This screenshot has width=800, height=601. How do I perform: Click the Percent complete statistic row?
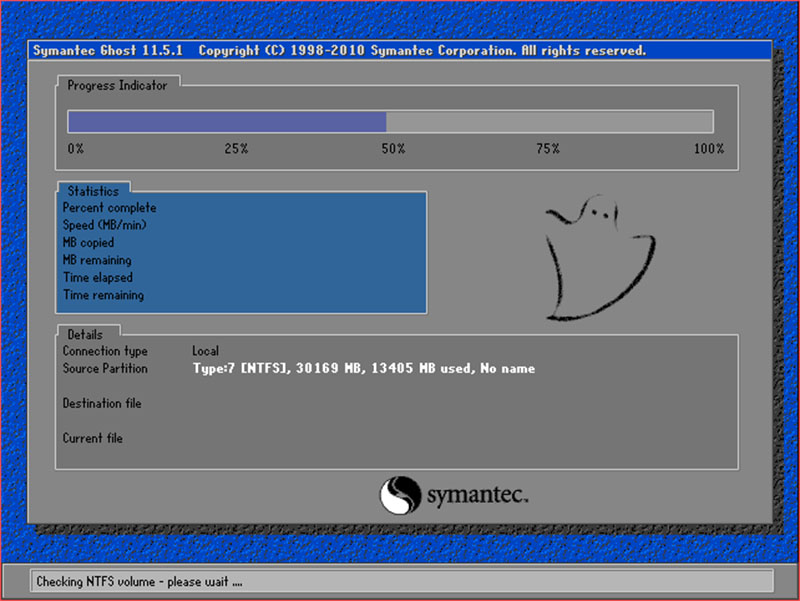[241, 208]
